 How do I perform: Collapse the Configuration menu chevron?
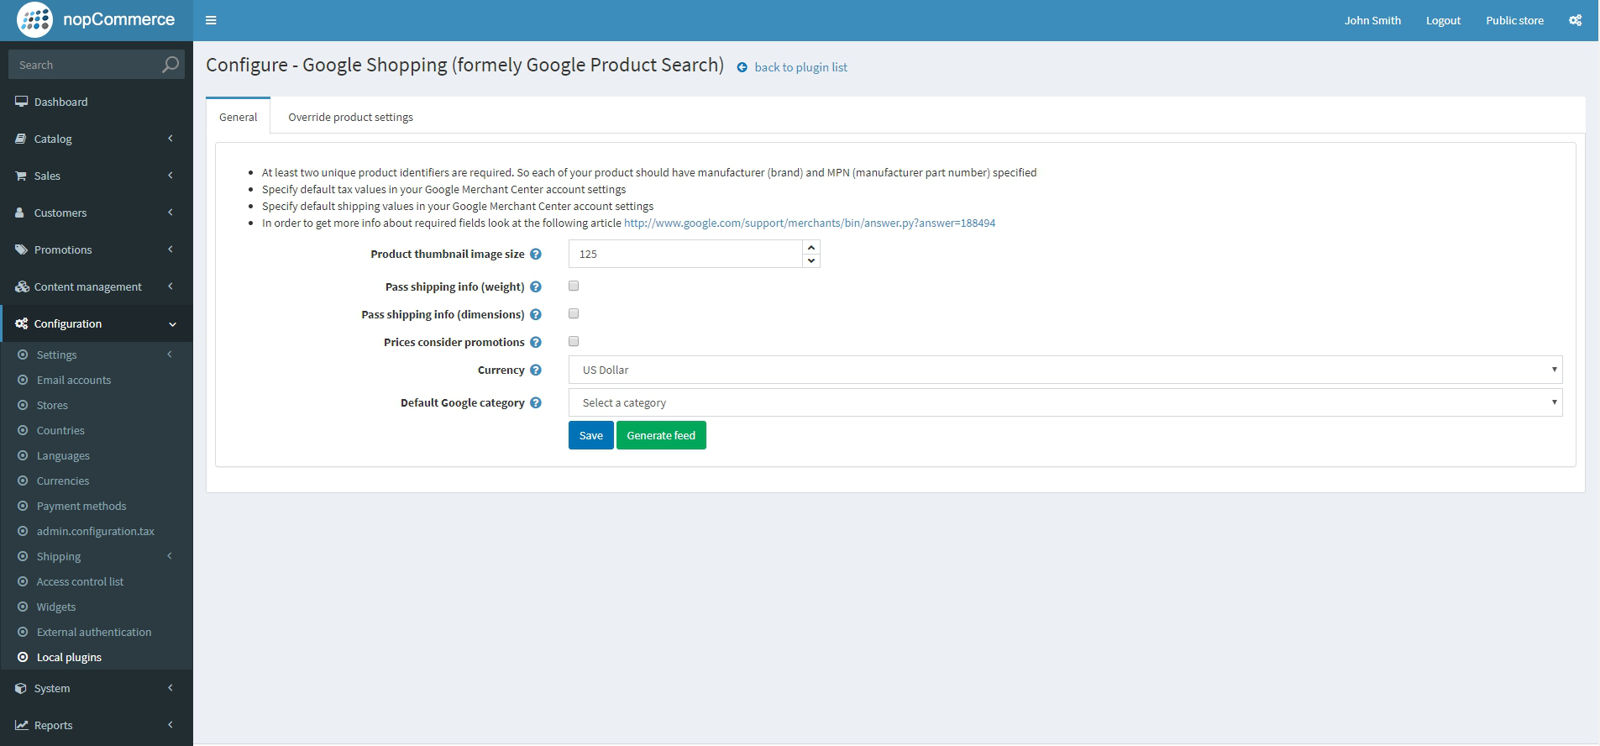coord(172,324)
